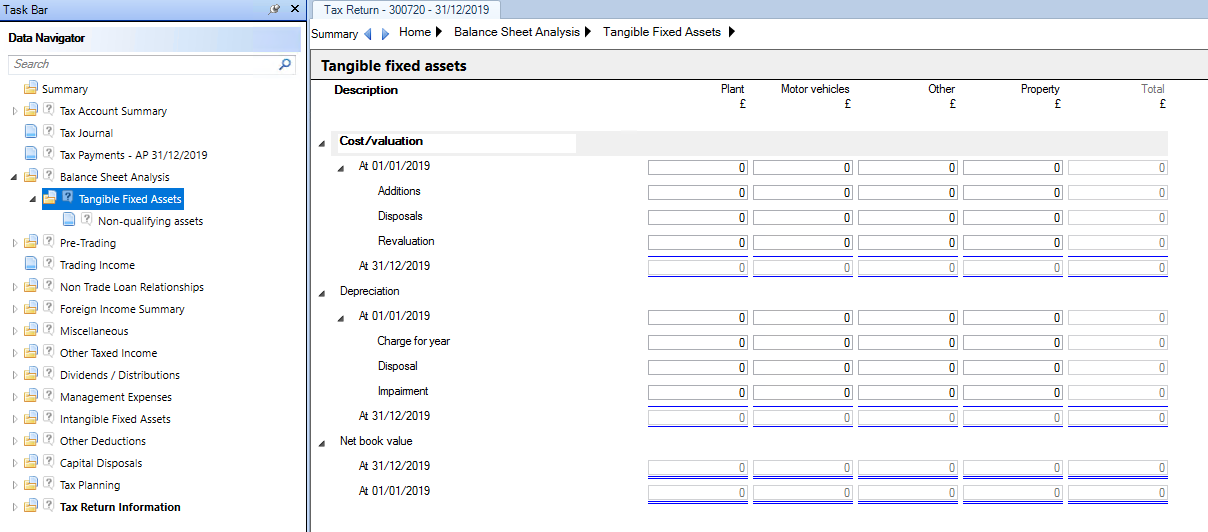The image size is (1208, 532).
Task: Click the Miscellaneous folder icon
Action: 31,331
